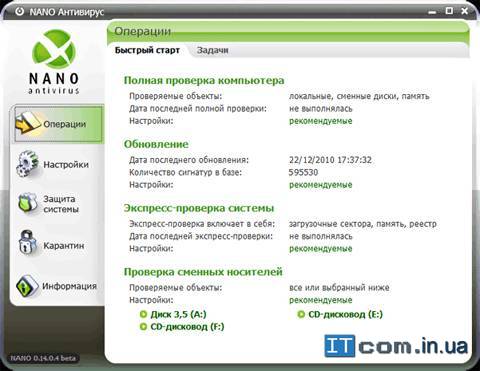Switch to the Быстрый старт tab

pyautogui.click(x=147, y=50)
